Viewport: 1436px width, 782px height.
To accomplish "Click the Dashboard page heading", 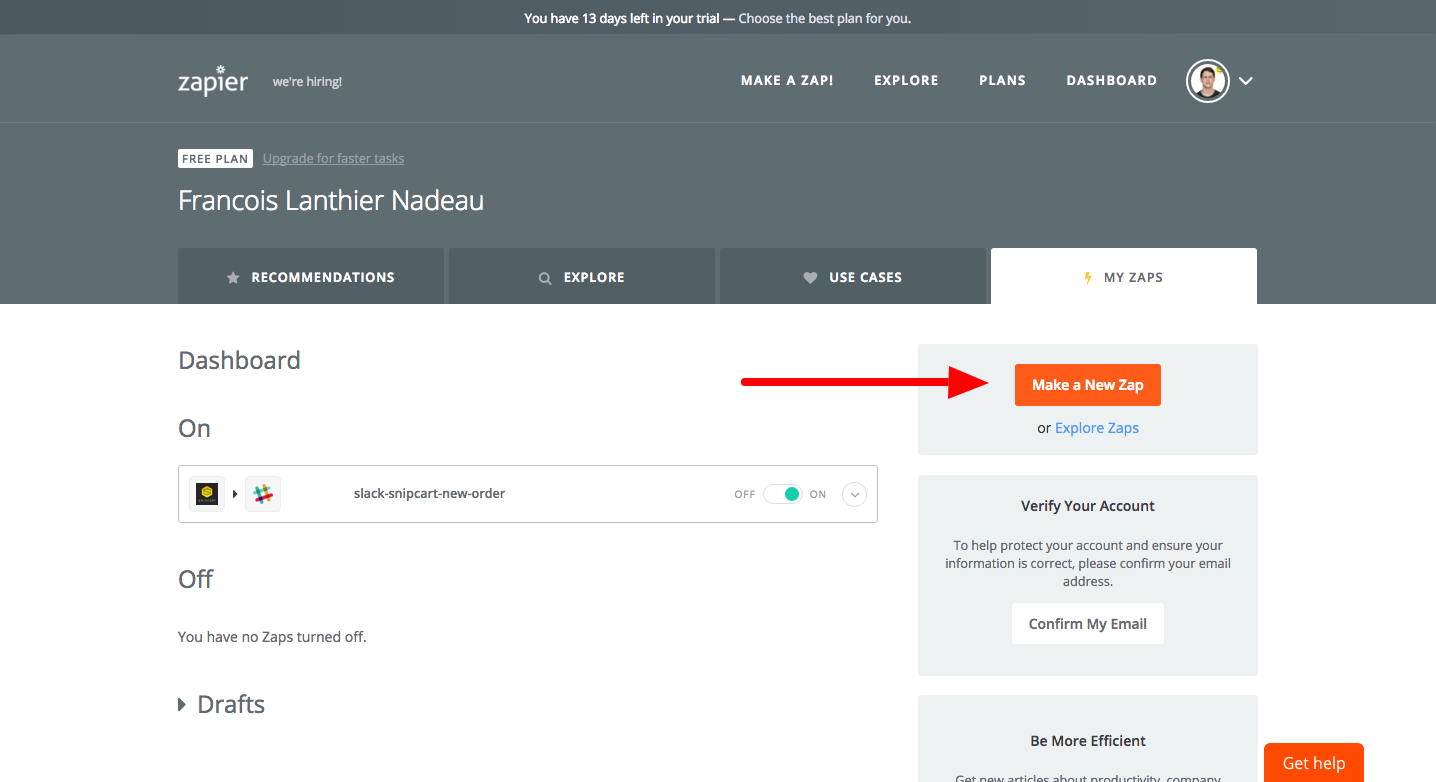I will tap(239, 360).
